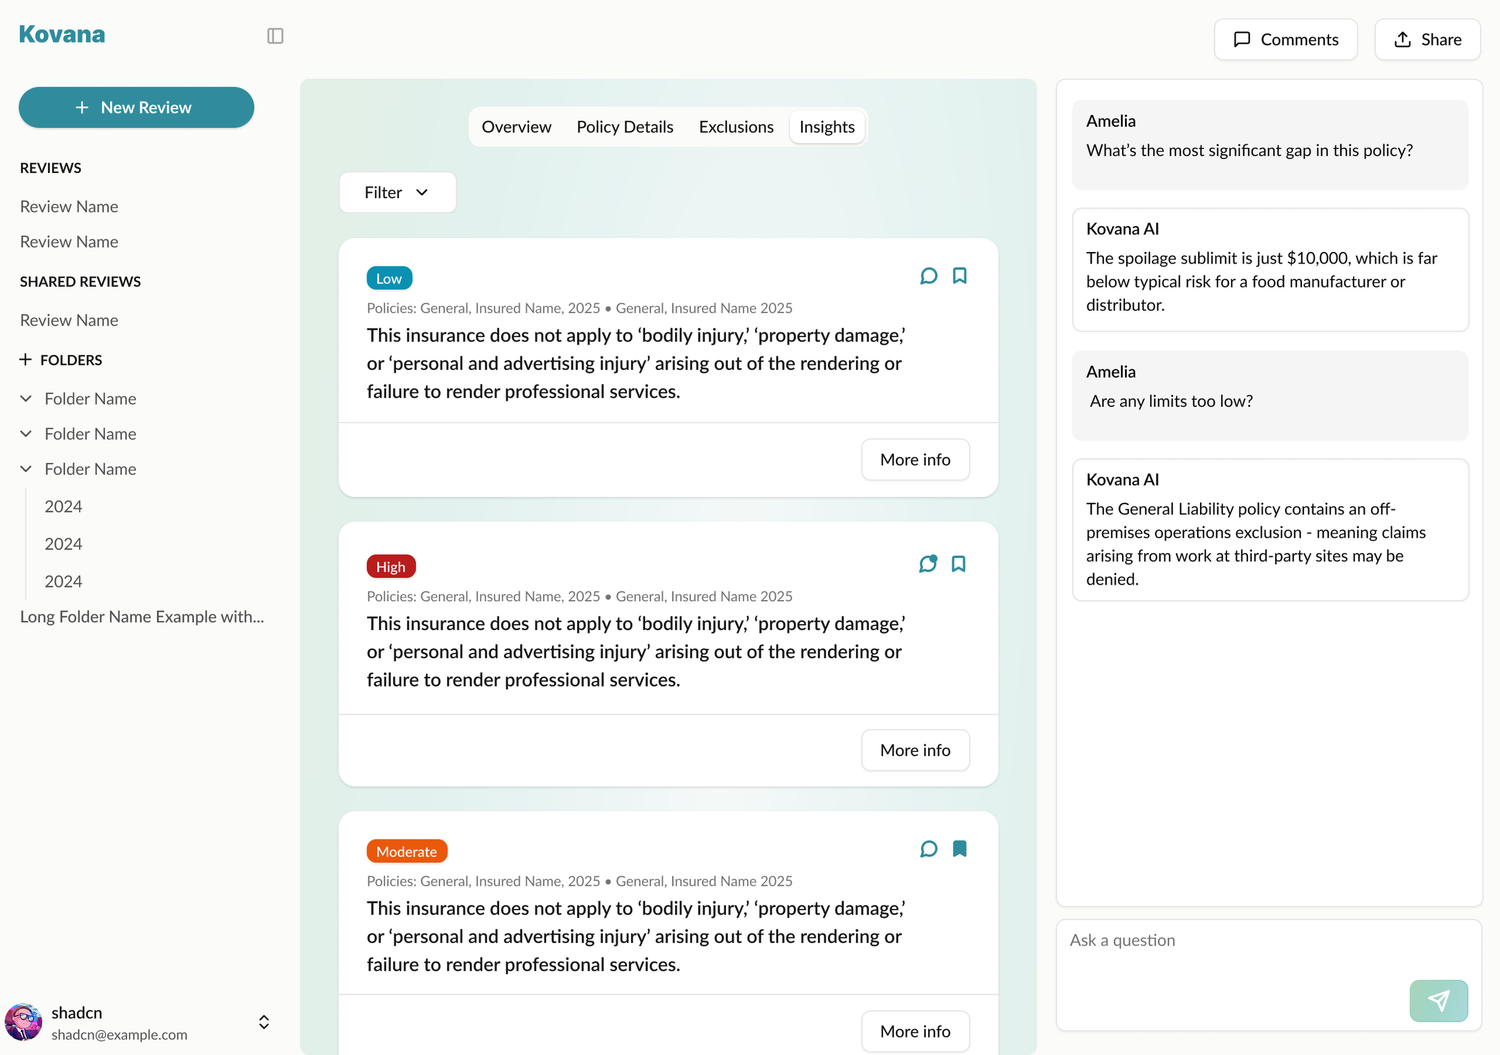The height and width of the screenshot is (1055, 1500).
Task: Open comments on the High severity card
Action: (x=928, y=564)
